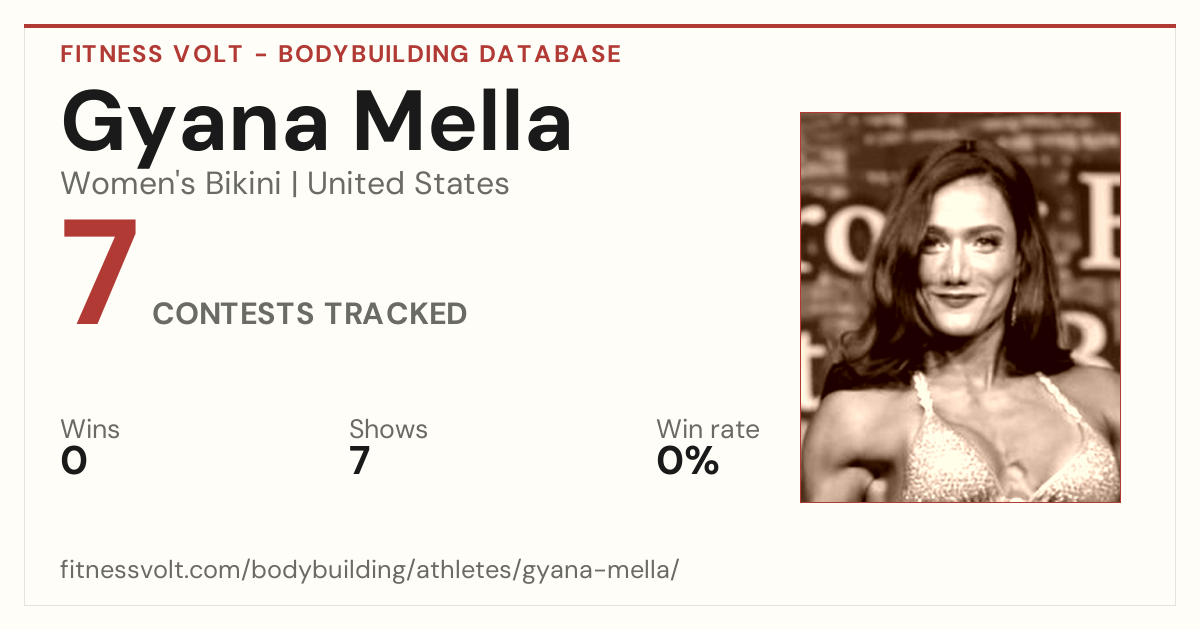Click the Wins stat label

tap(90, 430)
